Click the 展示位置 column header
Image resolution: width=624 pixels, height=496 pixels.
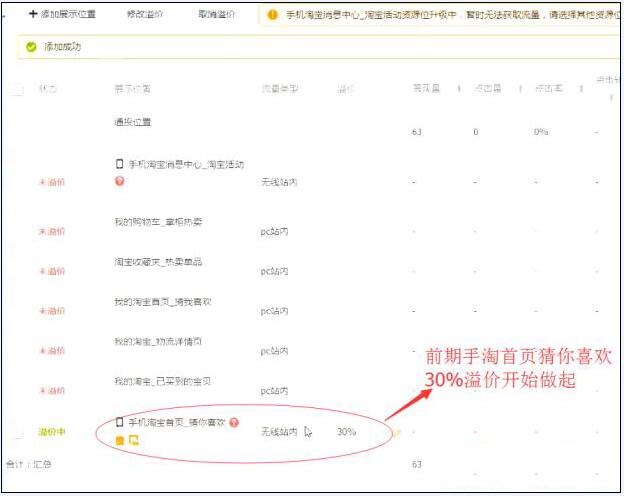click(x=133, y=88)
